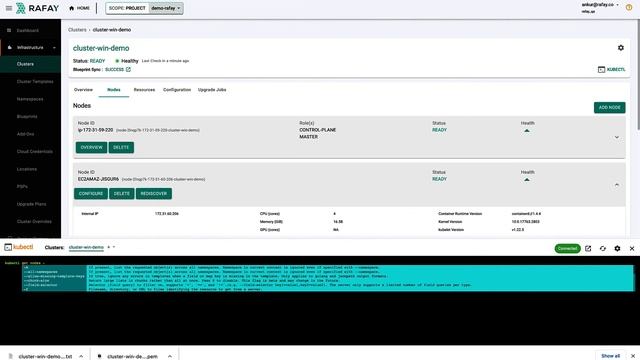Select Clusters in the sidebar

(x=25, y=64)
